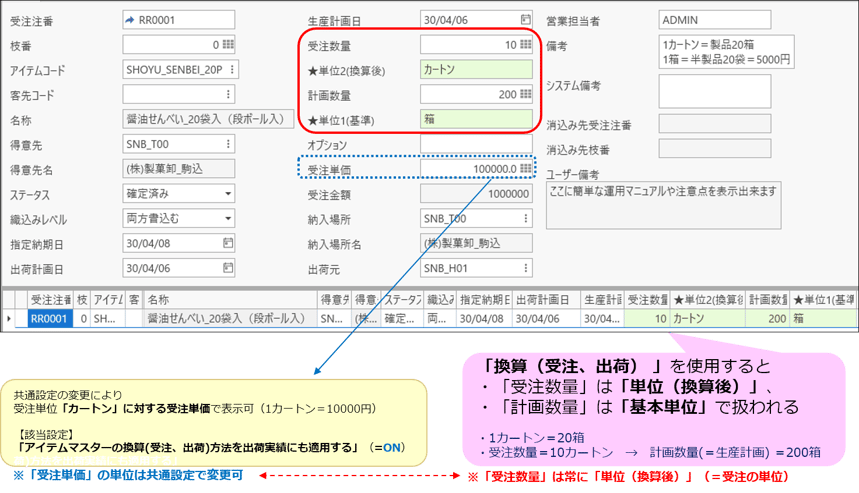Select grid cell 10 in 受注数量 column
The width and height of the screenshot is (859, 493).
[x=647, y=318]
